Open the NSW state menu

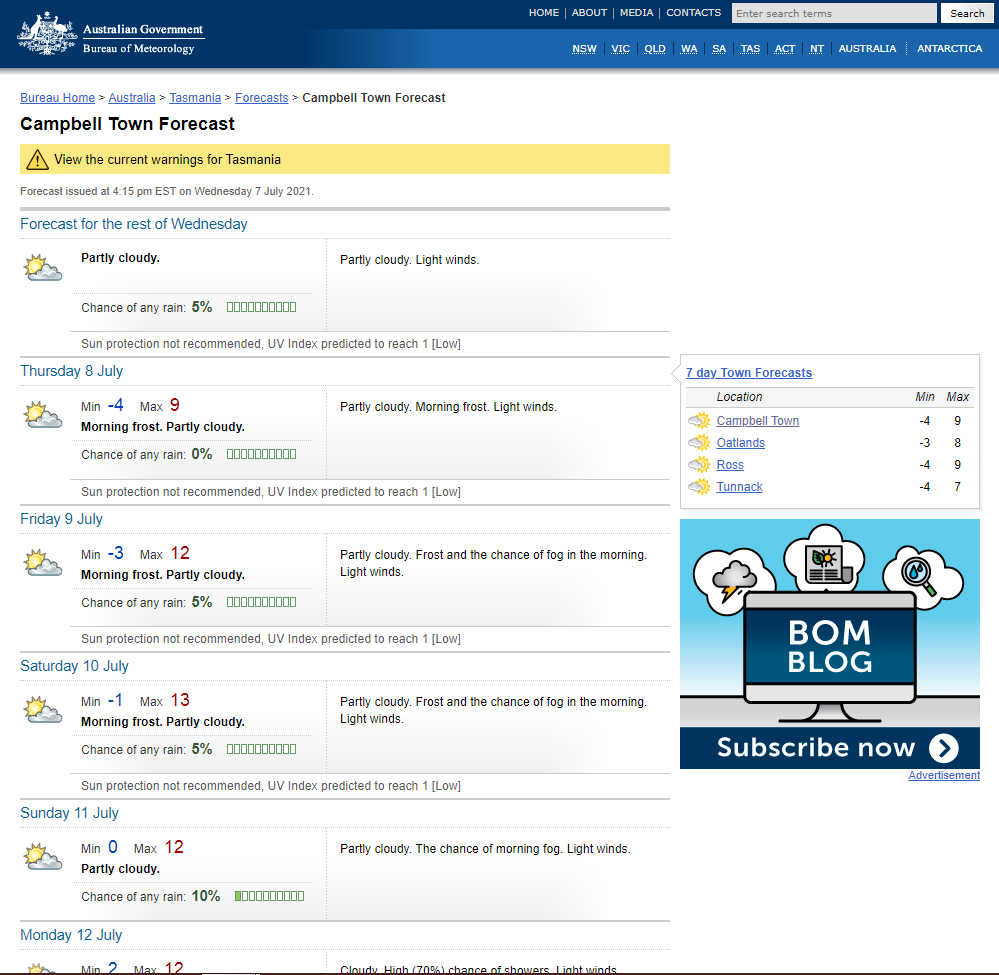click(584, 49)
